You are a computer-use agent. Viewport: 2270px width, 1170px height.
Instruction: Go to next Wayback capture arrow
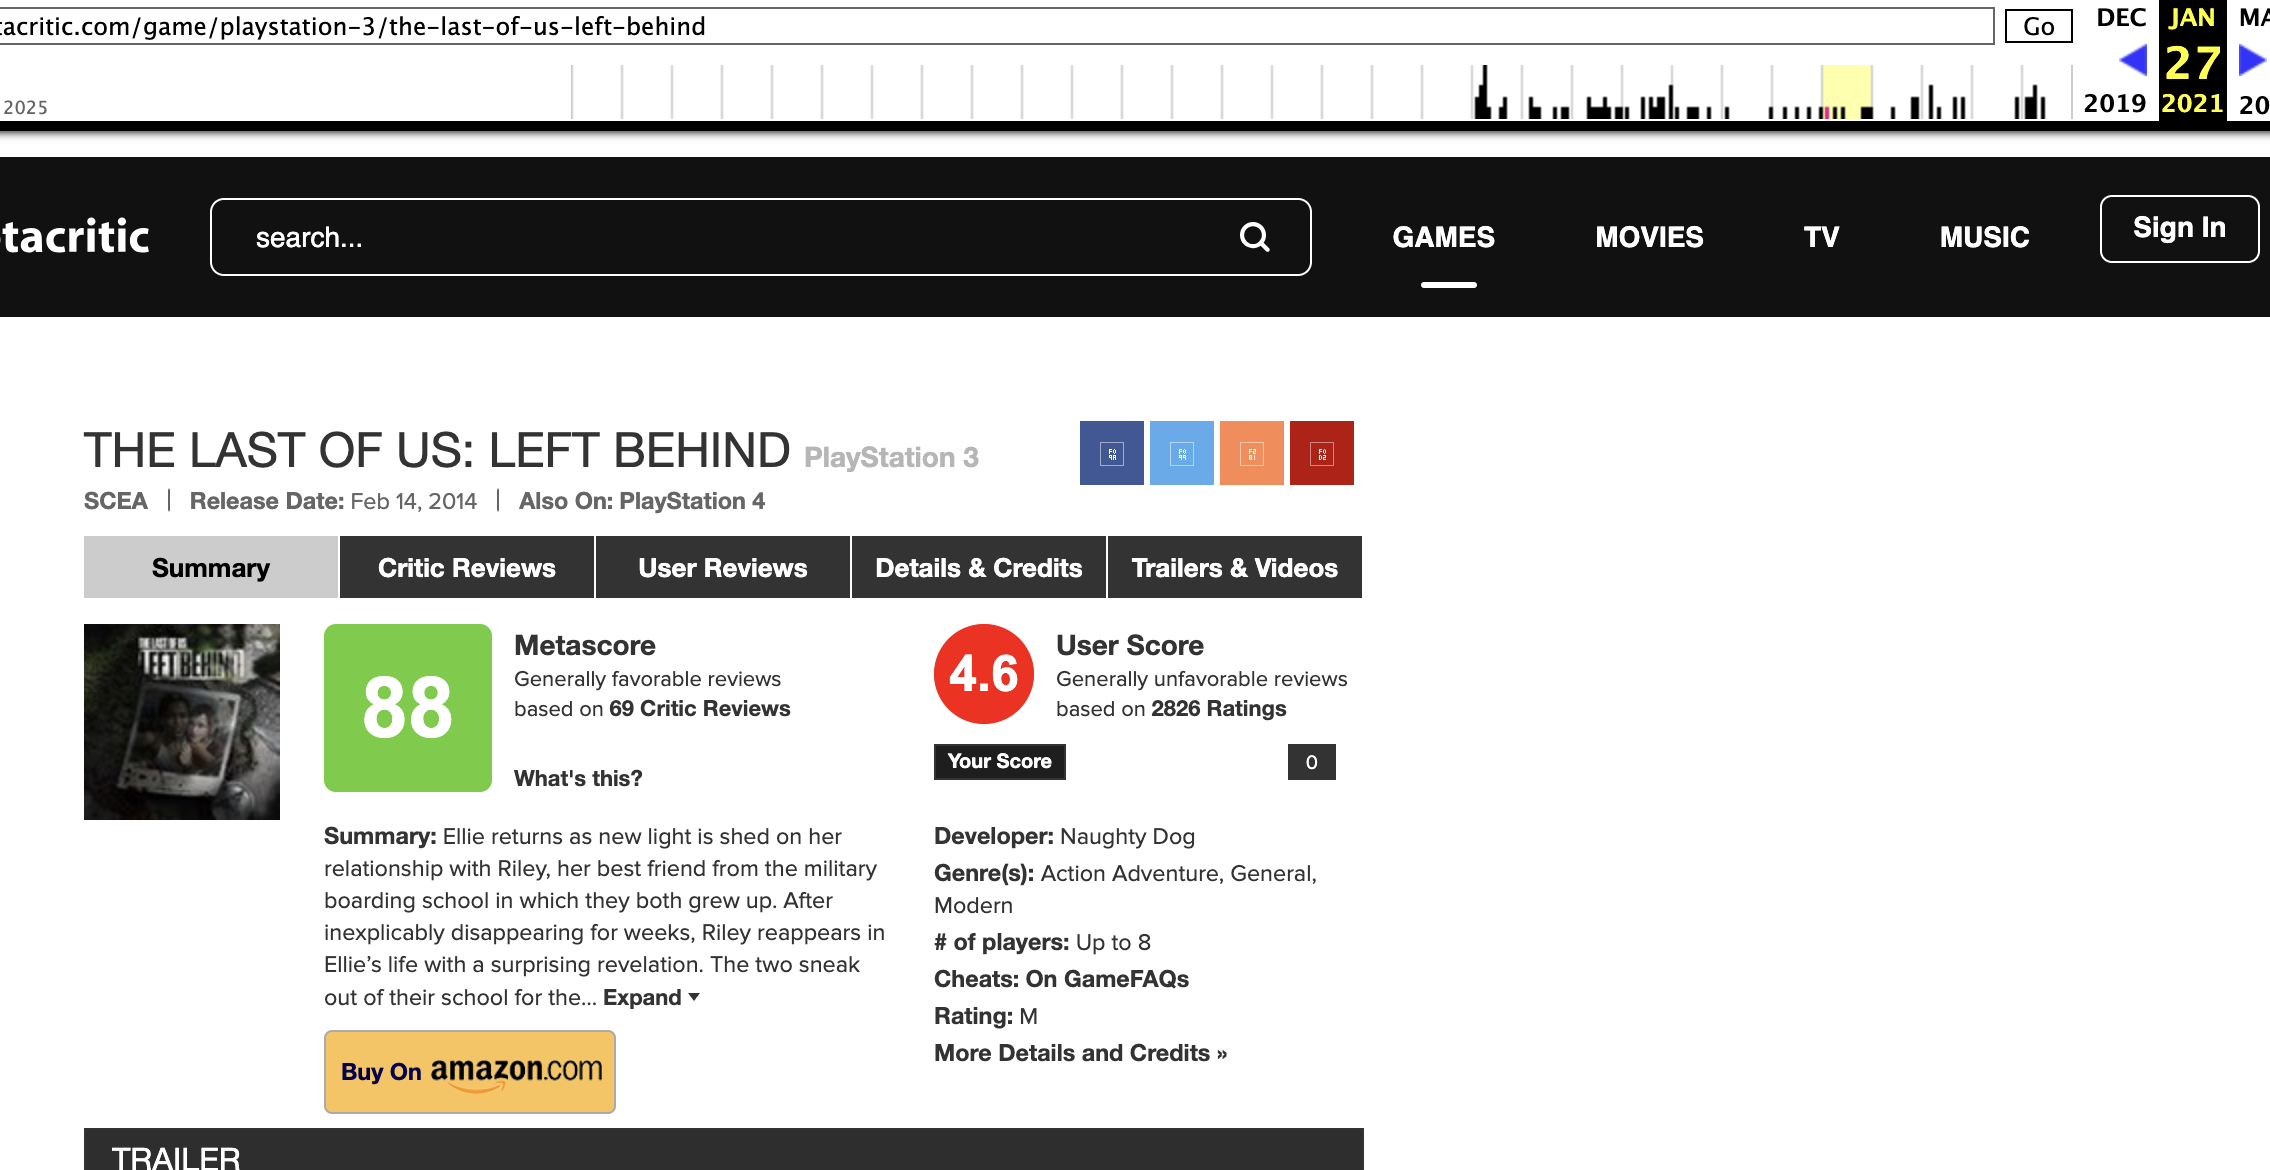(x=2251, y=61)
